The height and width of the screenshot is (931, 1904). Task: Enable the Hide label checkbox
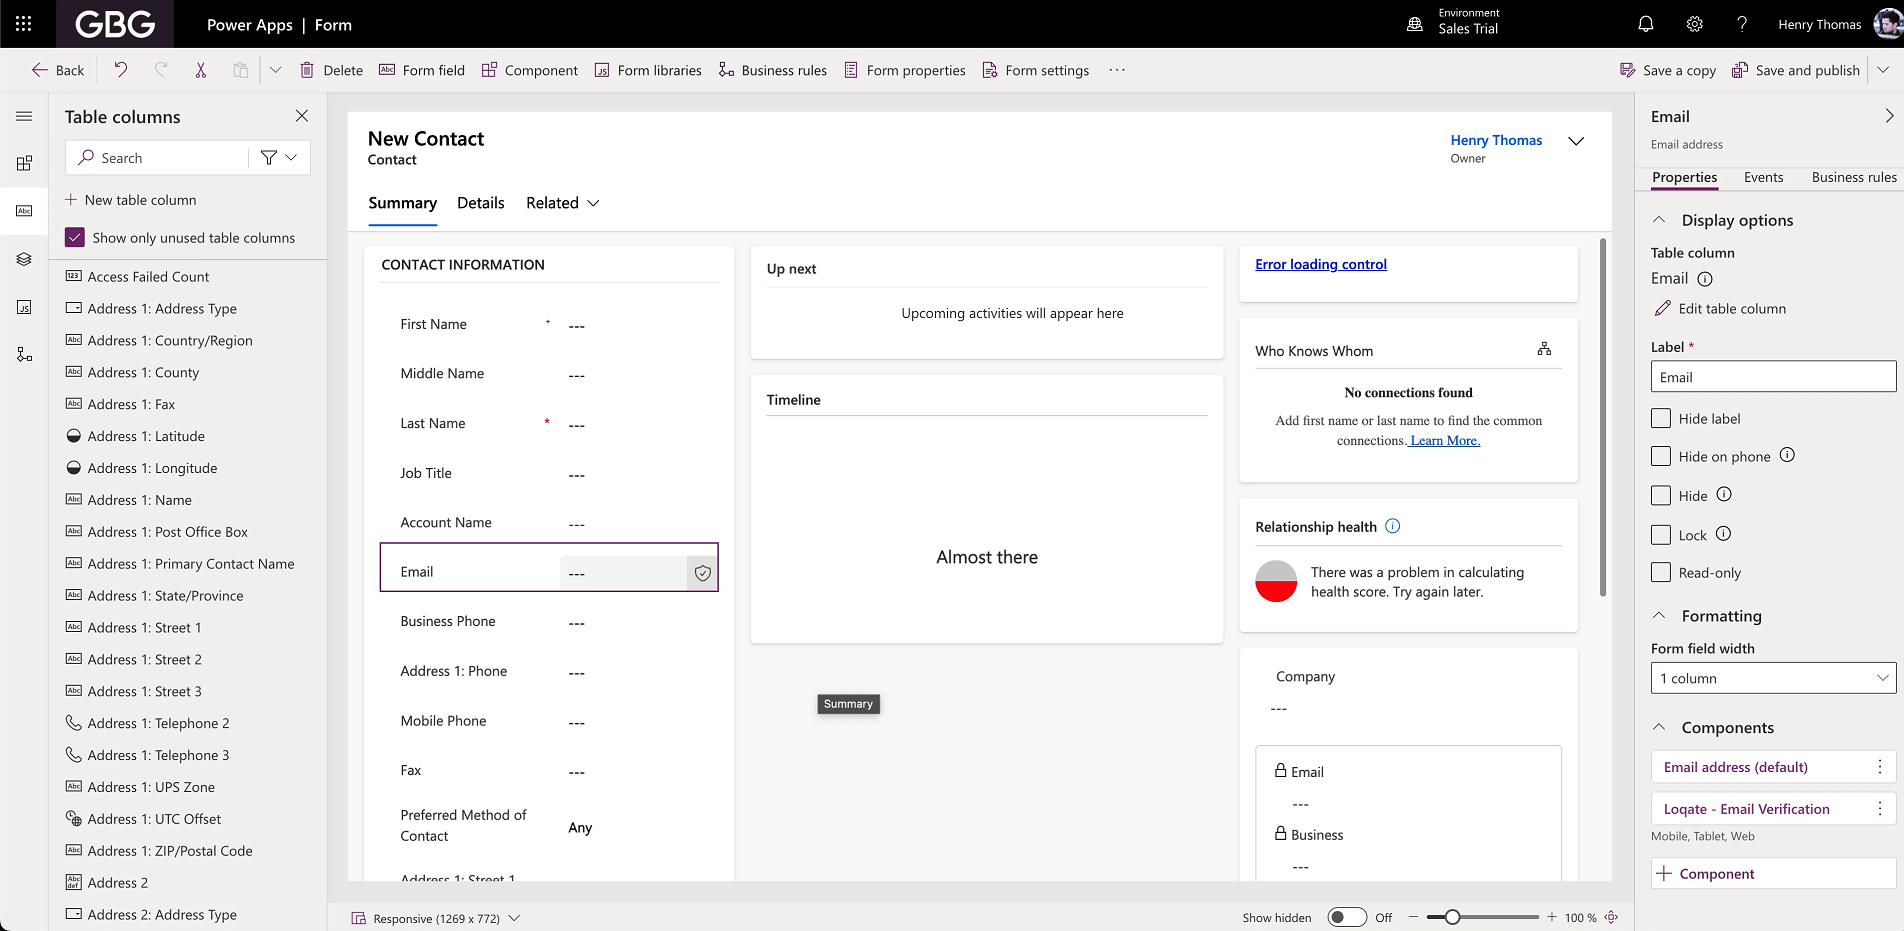(1660, 418)
